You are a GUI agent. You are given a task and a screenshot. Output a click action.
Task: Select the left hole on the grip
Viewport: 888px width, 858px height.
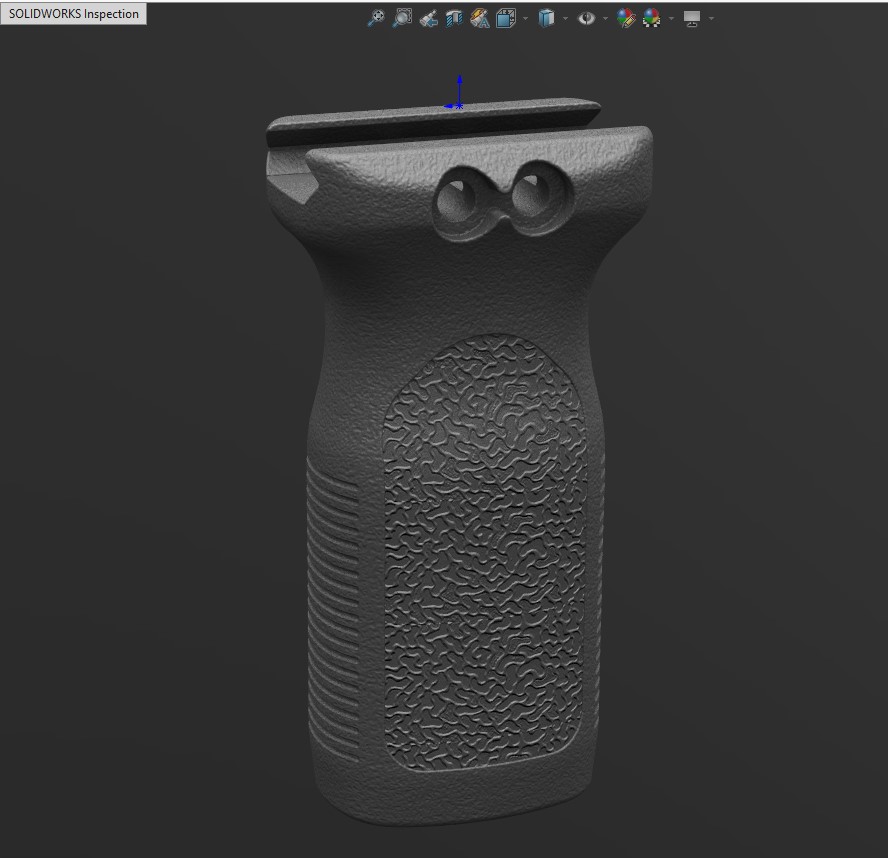coord(459,200)
